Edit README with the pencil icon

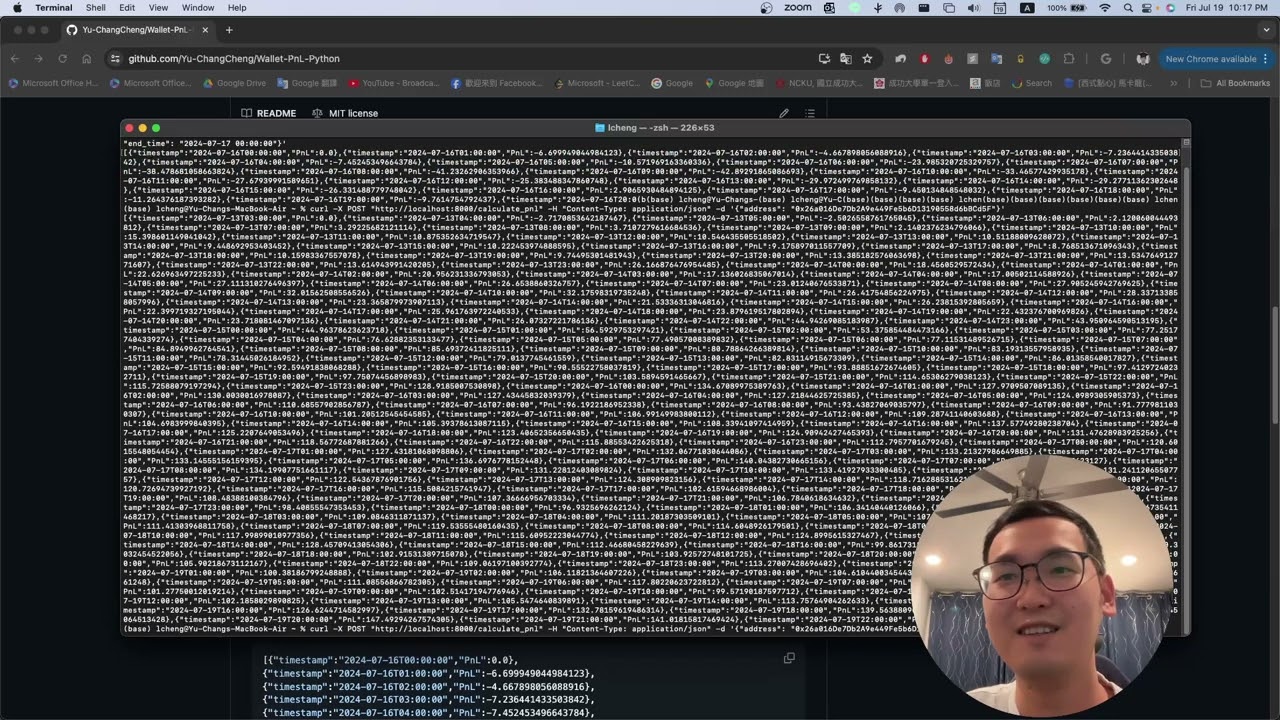click(784, 113)
